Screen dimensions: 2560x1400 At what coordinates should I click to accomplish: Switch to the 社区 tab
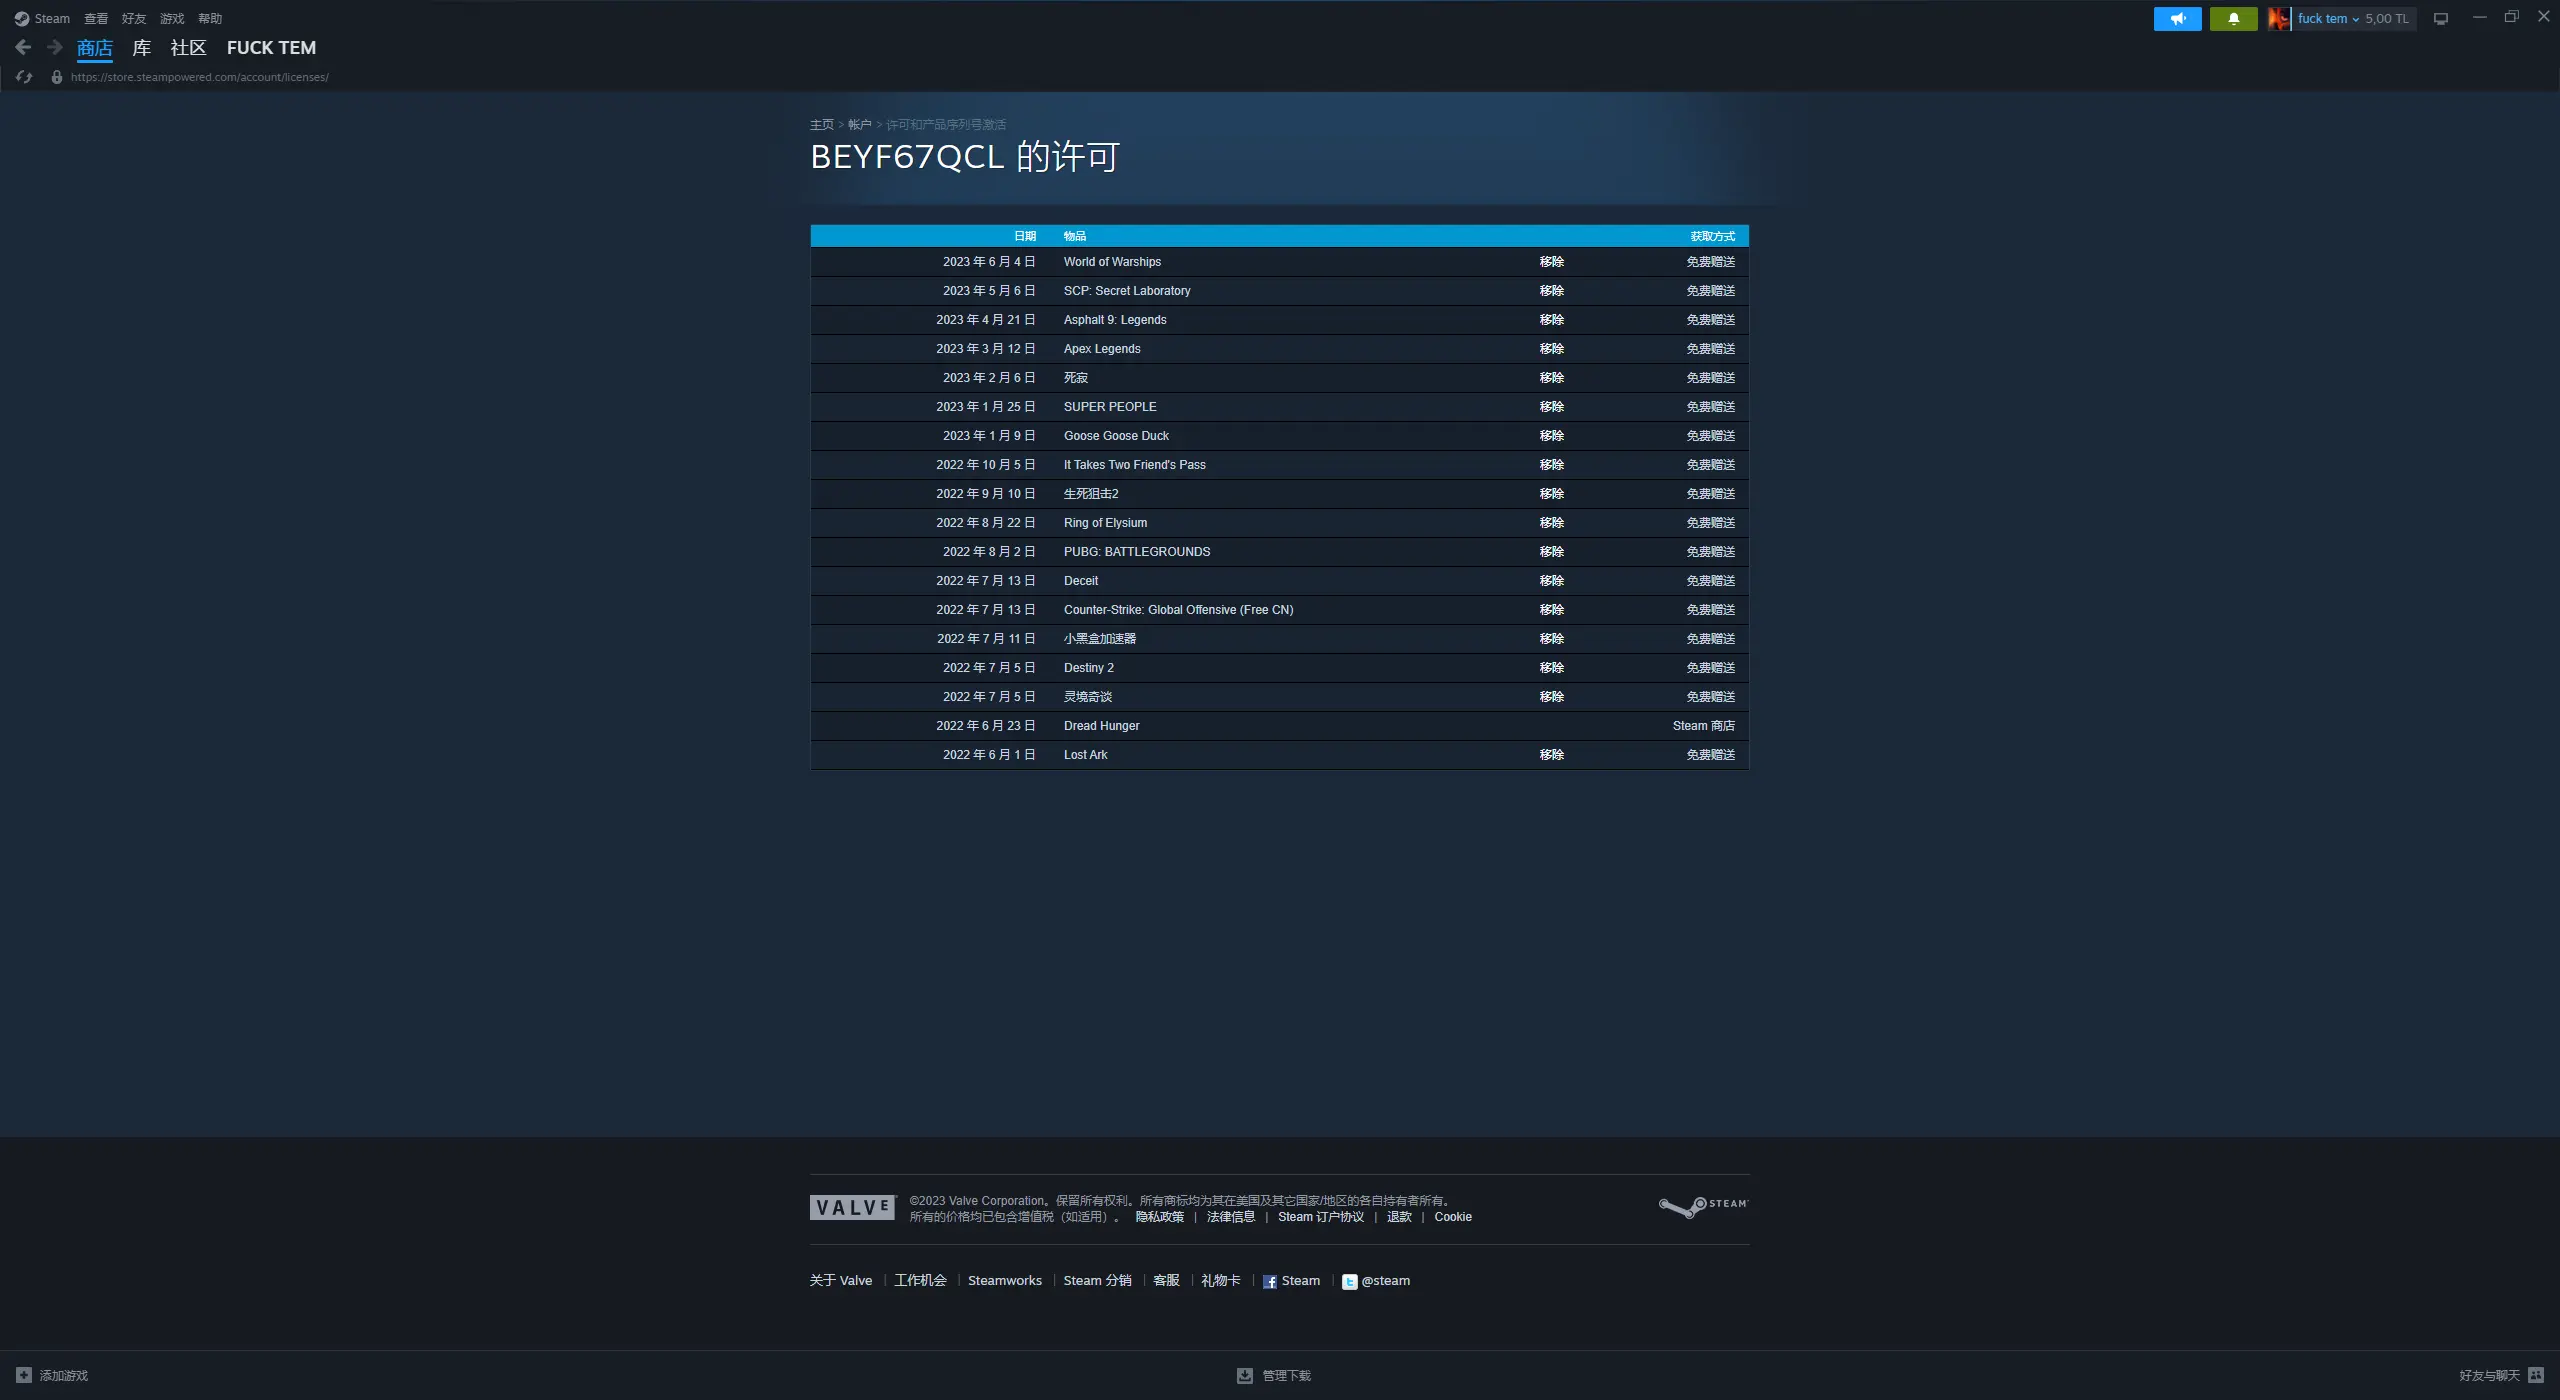pos(188,47)
